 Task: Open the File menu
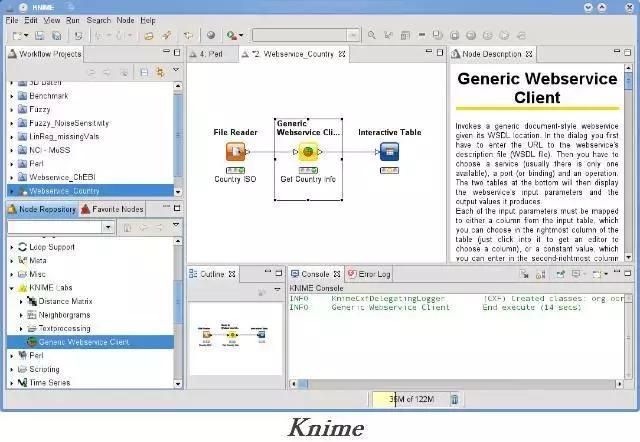pyautogui.click(x=12, y=20)
